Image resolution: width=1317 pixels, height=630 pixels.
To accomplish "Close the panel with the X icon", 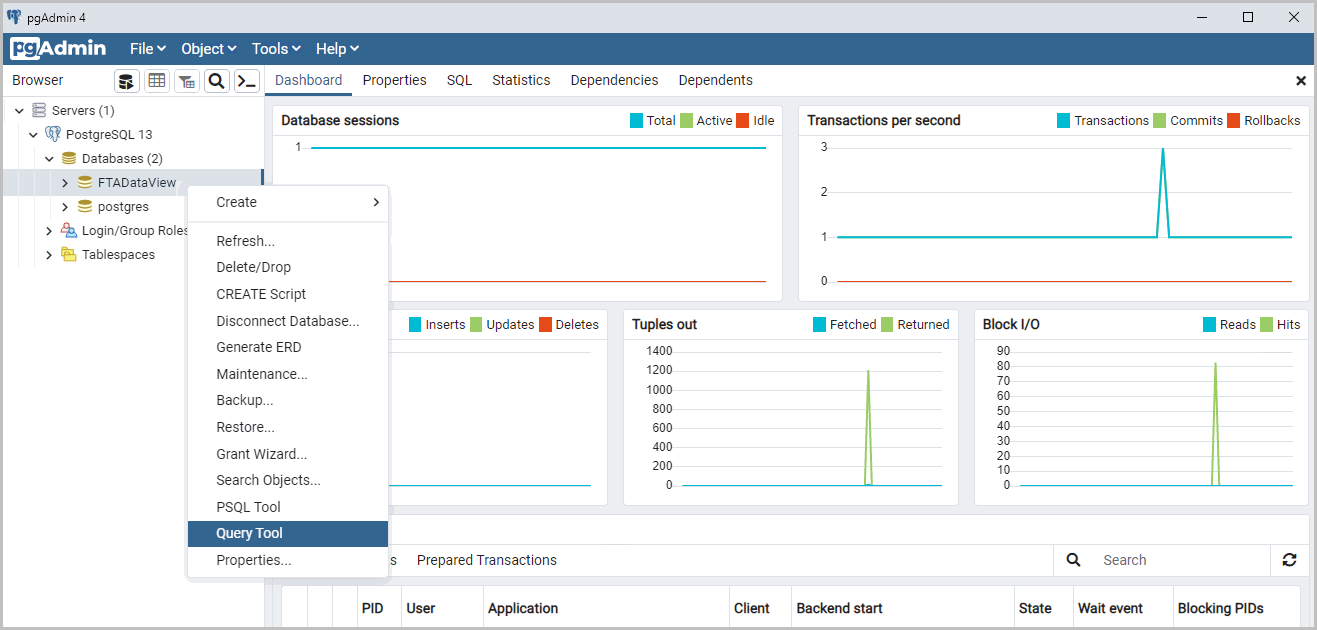I will click(1301, 81).
